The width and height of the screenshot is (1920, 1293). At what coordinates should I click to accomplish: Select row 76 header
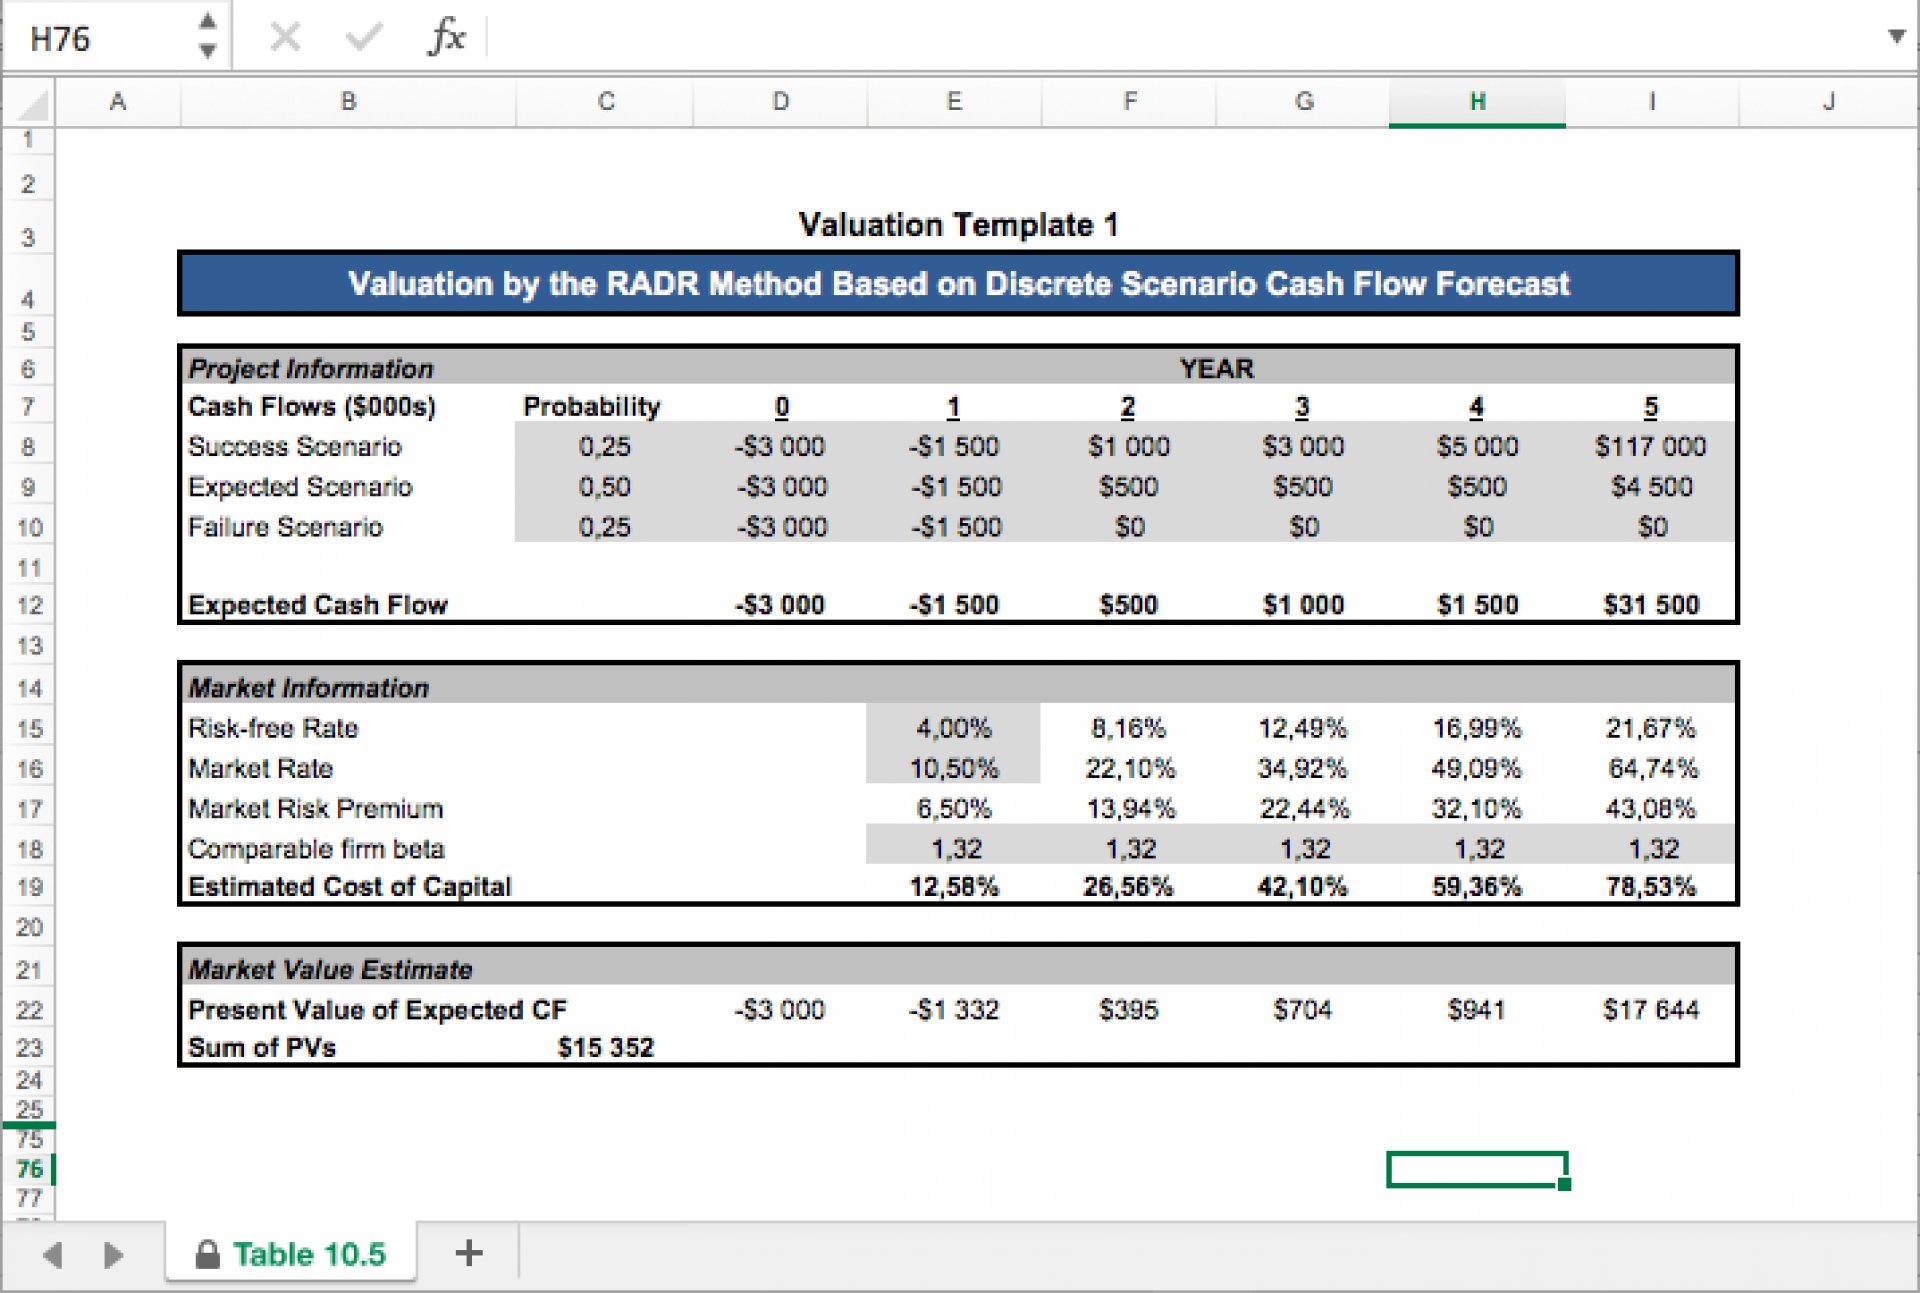28,1169
